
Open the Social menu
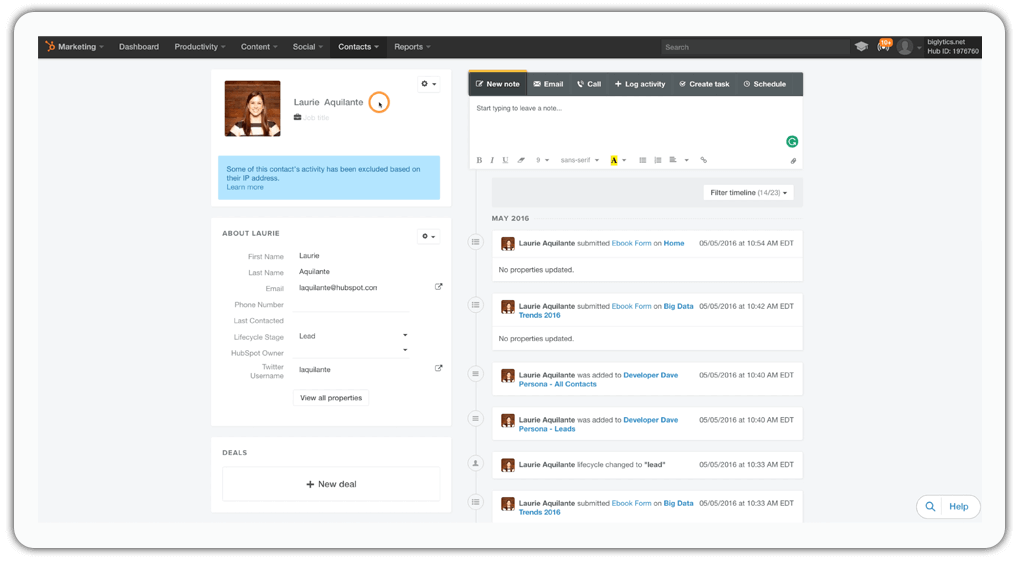(x=307, y=46)
